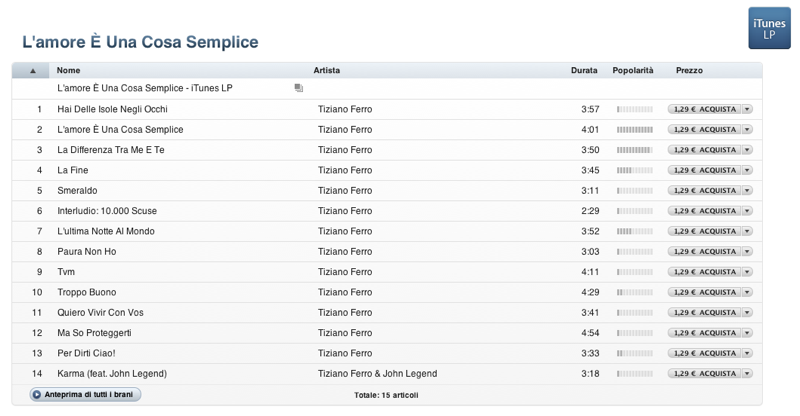Click the popularity bar for Hai Delle Isole Negli Occhi
This screenshot has height=416, width=800.
[634, 109]
